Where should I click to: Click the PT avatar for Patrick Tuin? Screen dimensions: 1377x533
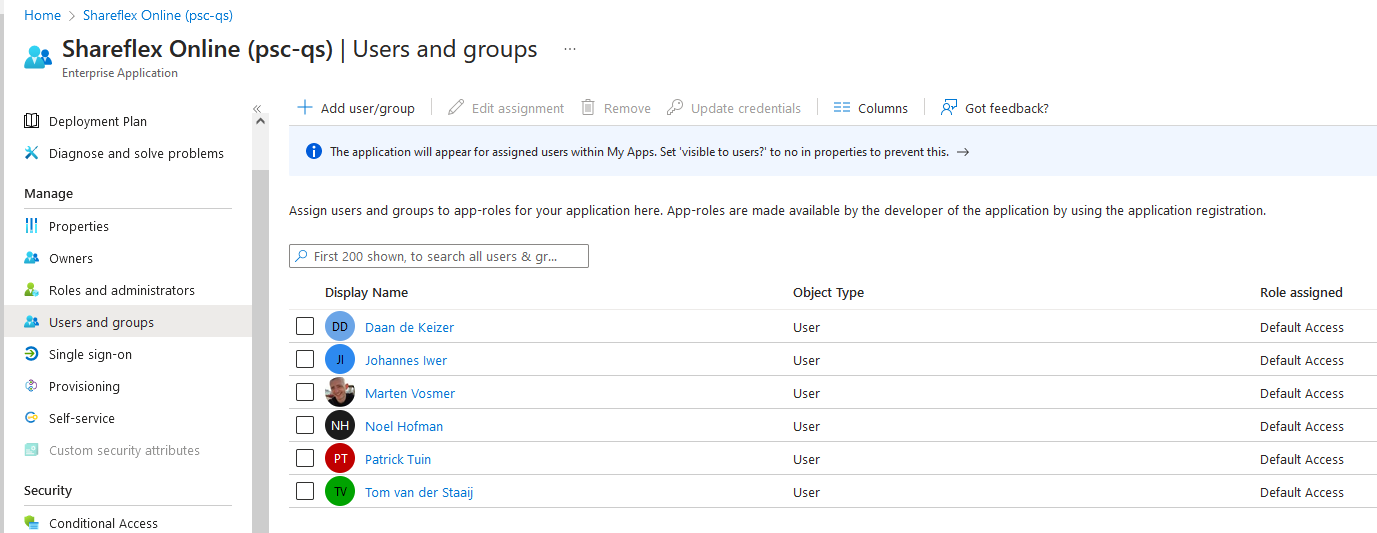[x=340, y=459]
